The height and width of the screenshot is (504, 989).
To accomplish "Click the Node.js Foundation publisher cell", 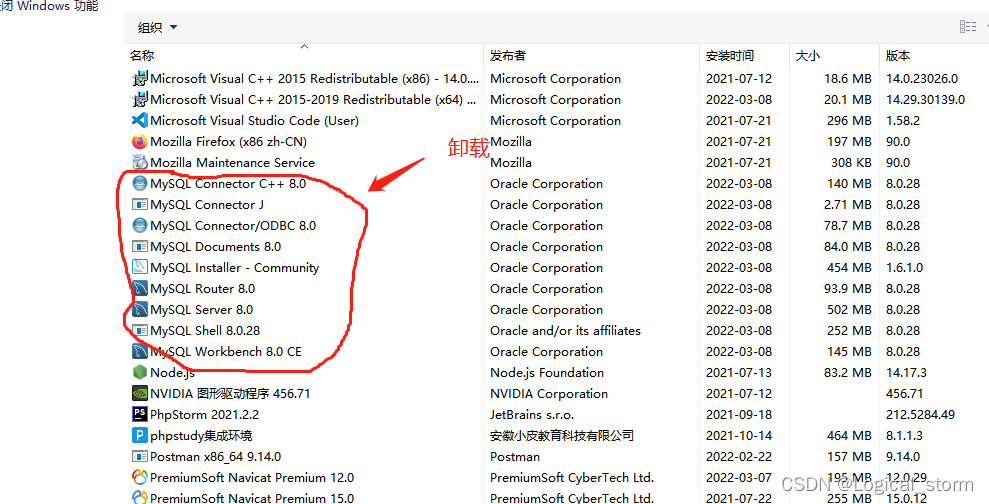I will point(547,372).
